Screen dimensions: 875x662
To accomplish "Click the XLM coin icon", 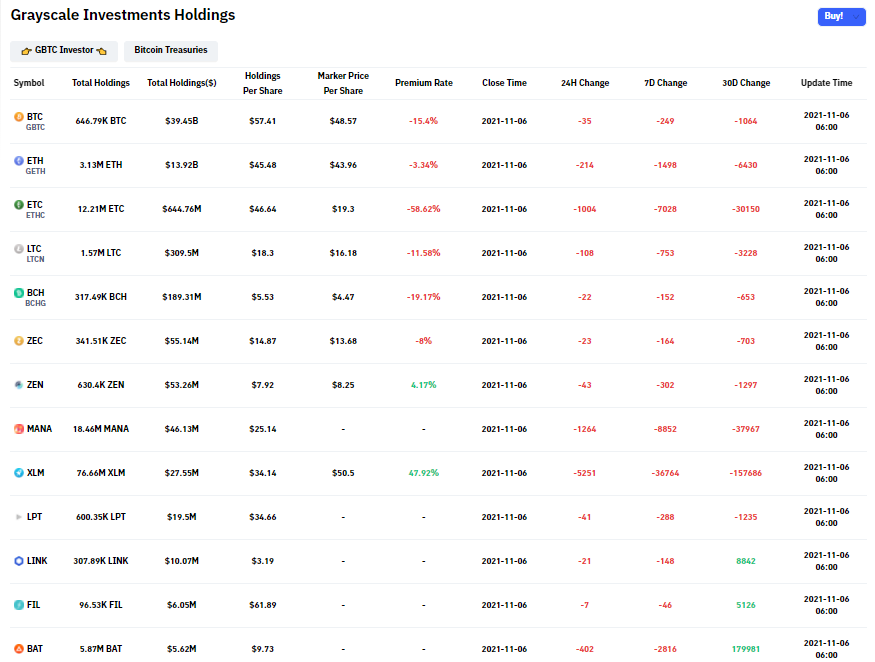I will (19, 473).
